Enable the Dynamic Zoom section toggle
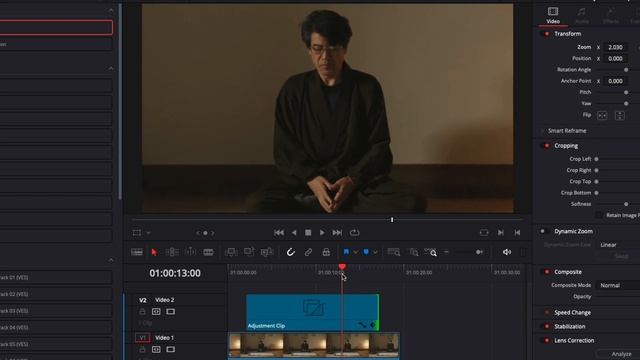Image resolution: width=640 pixels, height=360 pixels. (x=543, y=231)
